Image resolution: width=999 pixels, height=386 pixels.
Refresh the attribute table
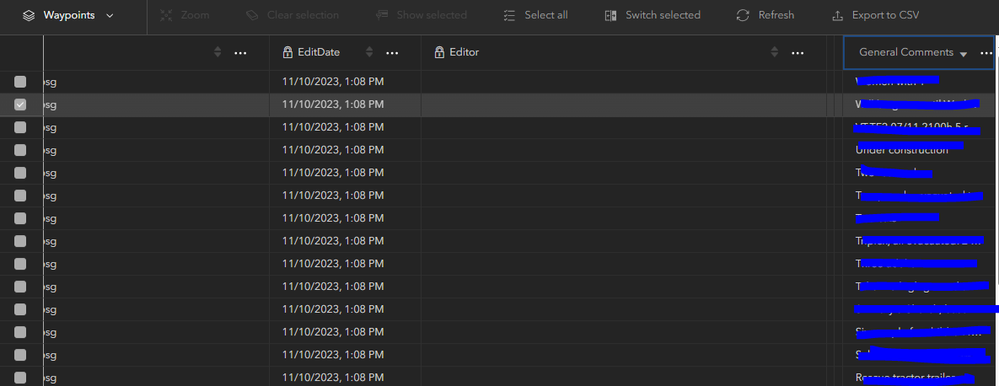click(x=765, y=15)
